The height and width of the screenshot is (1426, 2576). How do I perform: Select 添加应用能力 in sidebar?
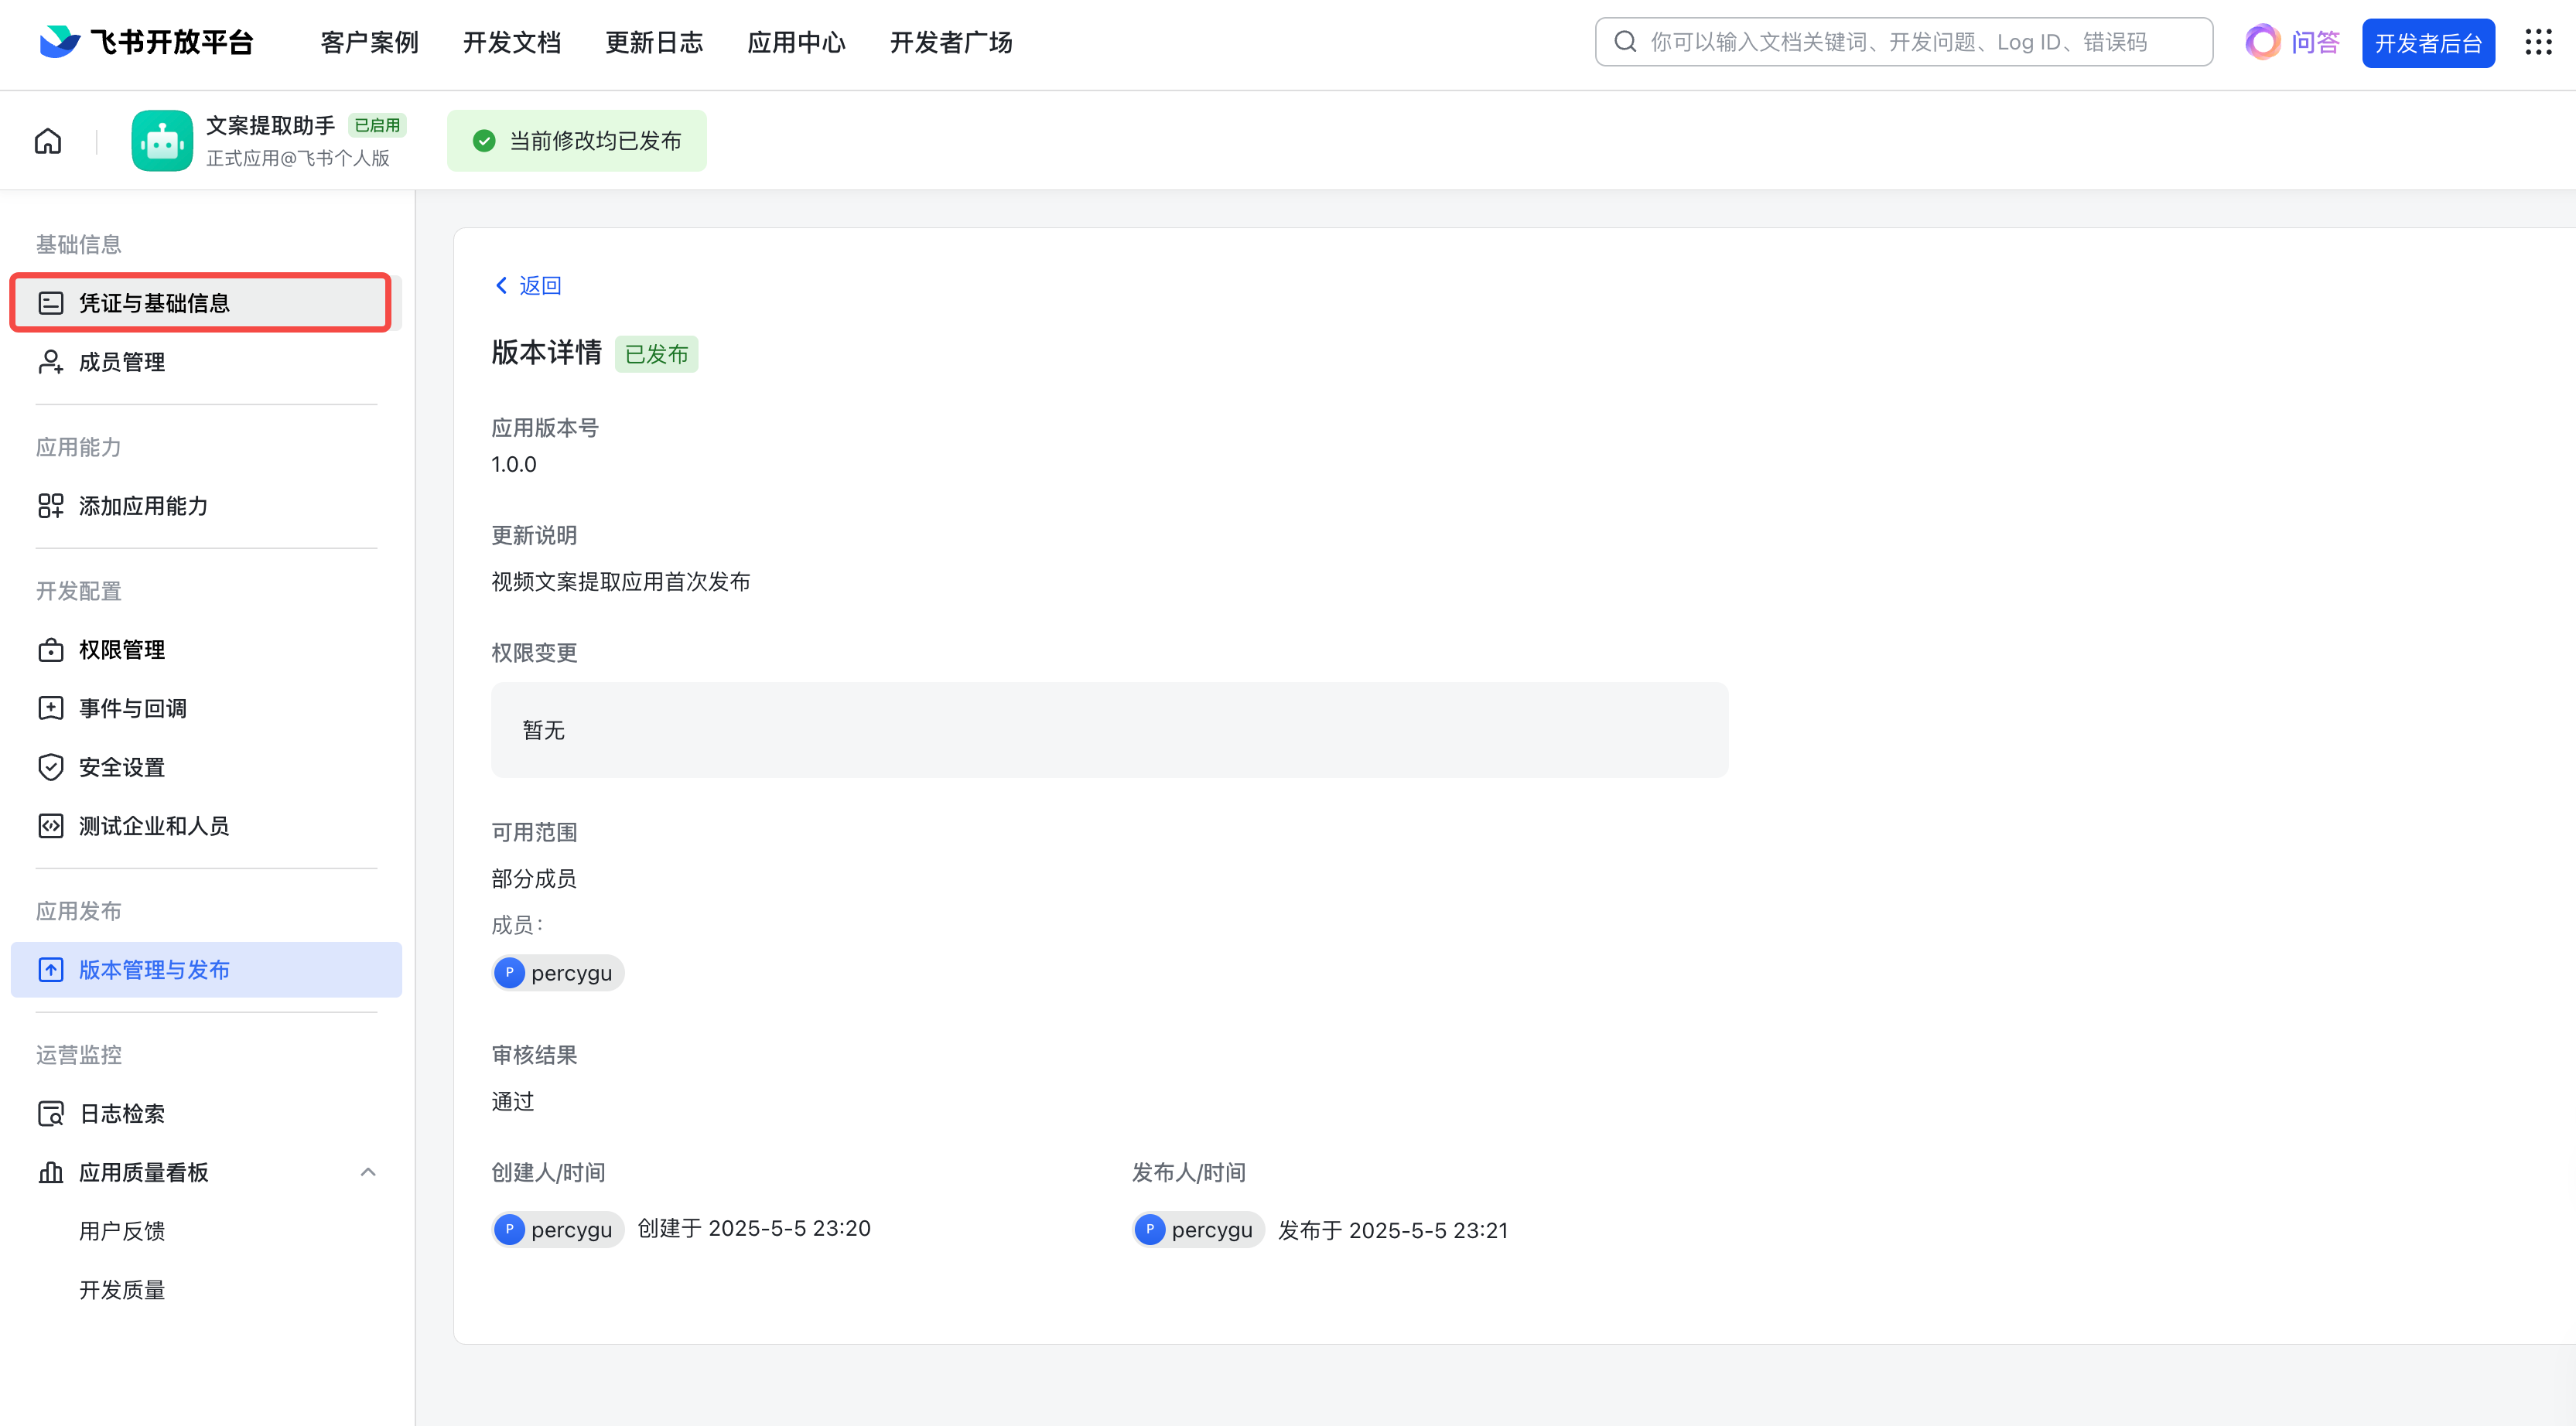click(x=206, y=506)
